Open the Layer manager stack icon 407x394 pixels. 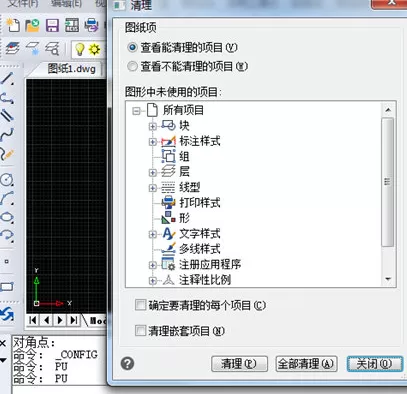click(x=13, y=48)
